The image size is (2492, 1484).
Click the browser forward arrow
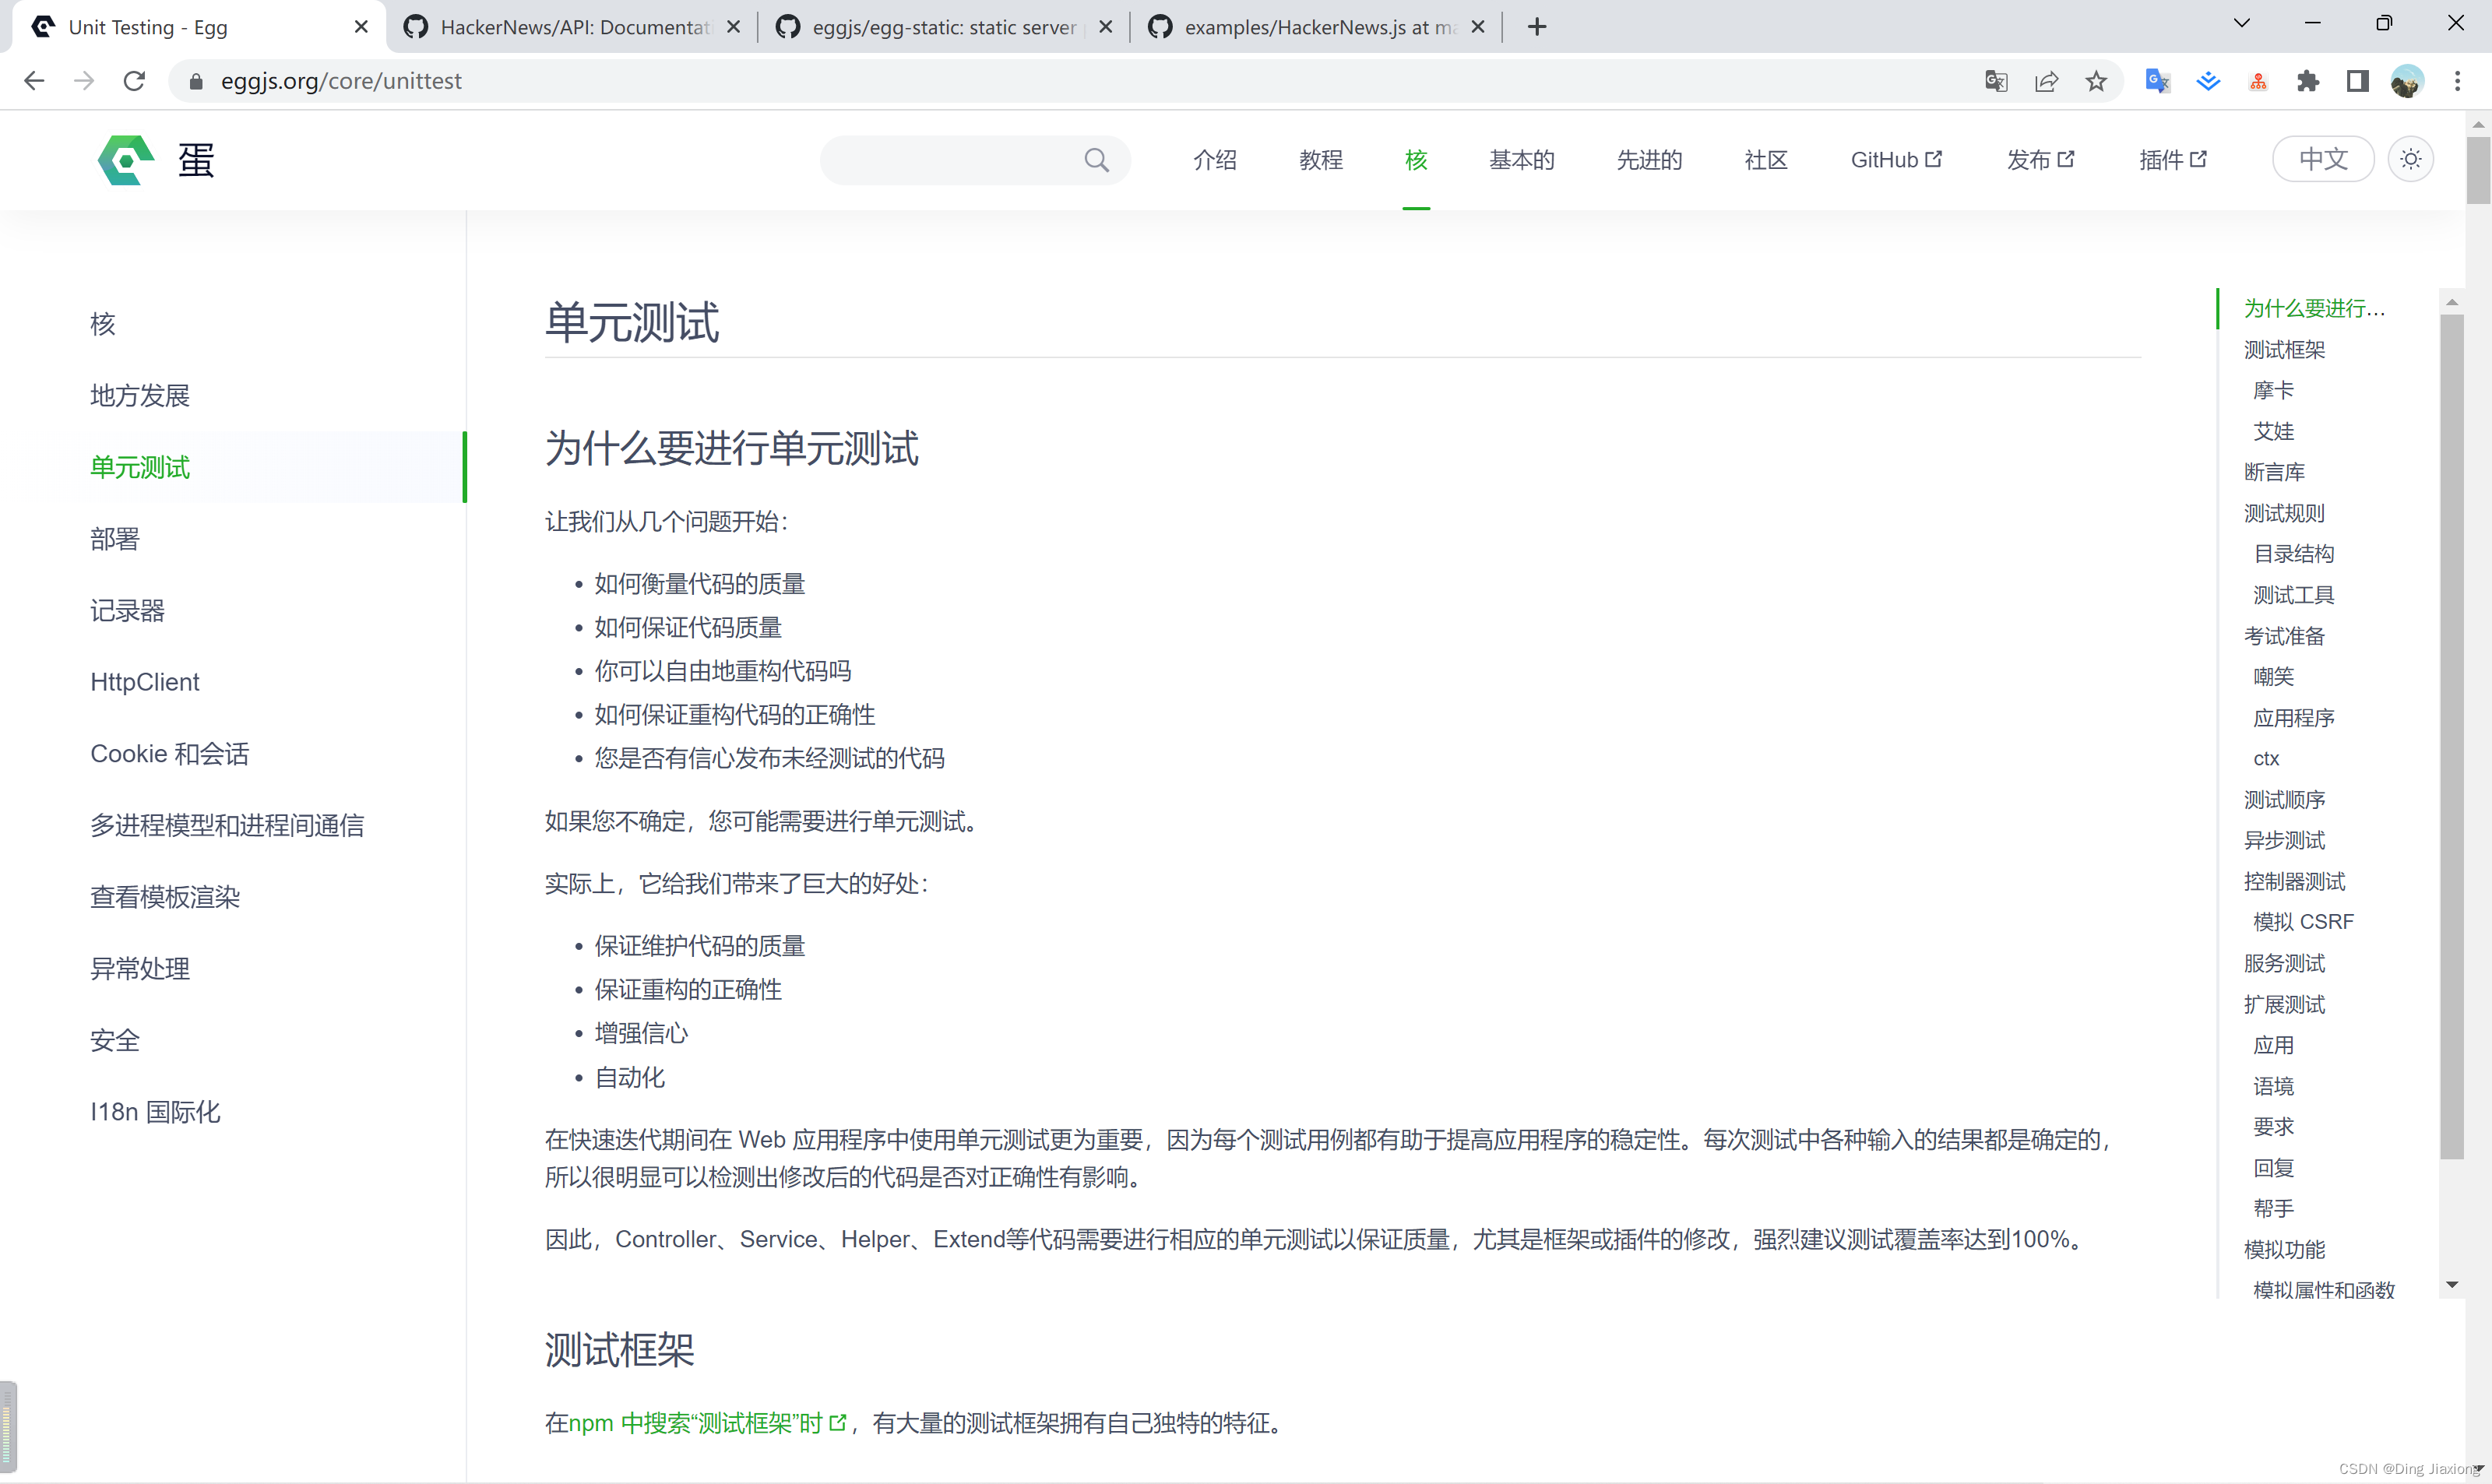coord(84,81)
